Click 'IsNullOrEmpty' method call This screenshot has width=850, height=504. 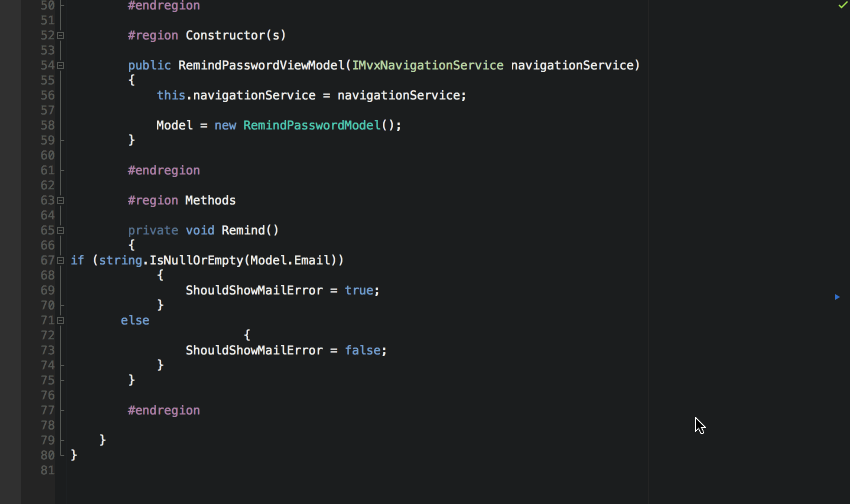click(196, 261)
